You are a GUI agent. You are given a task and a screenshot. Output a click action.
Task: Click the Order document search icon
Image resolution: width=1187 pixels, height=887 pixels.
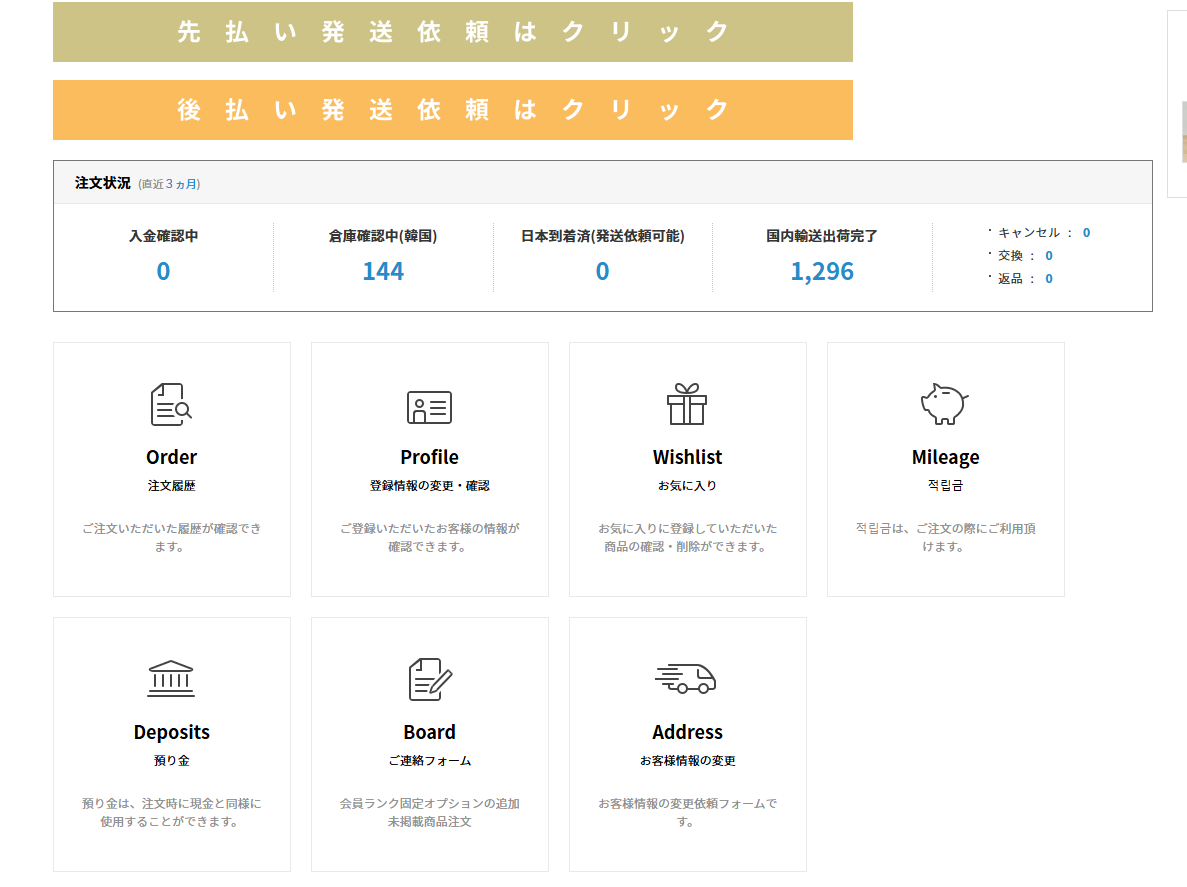(171, 405)
